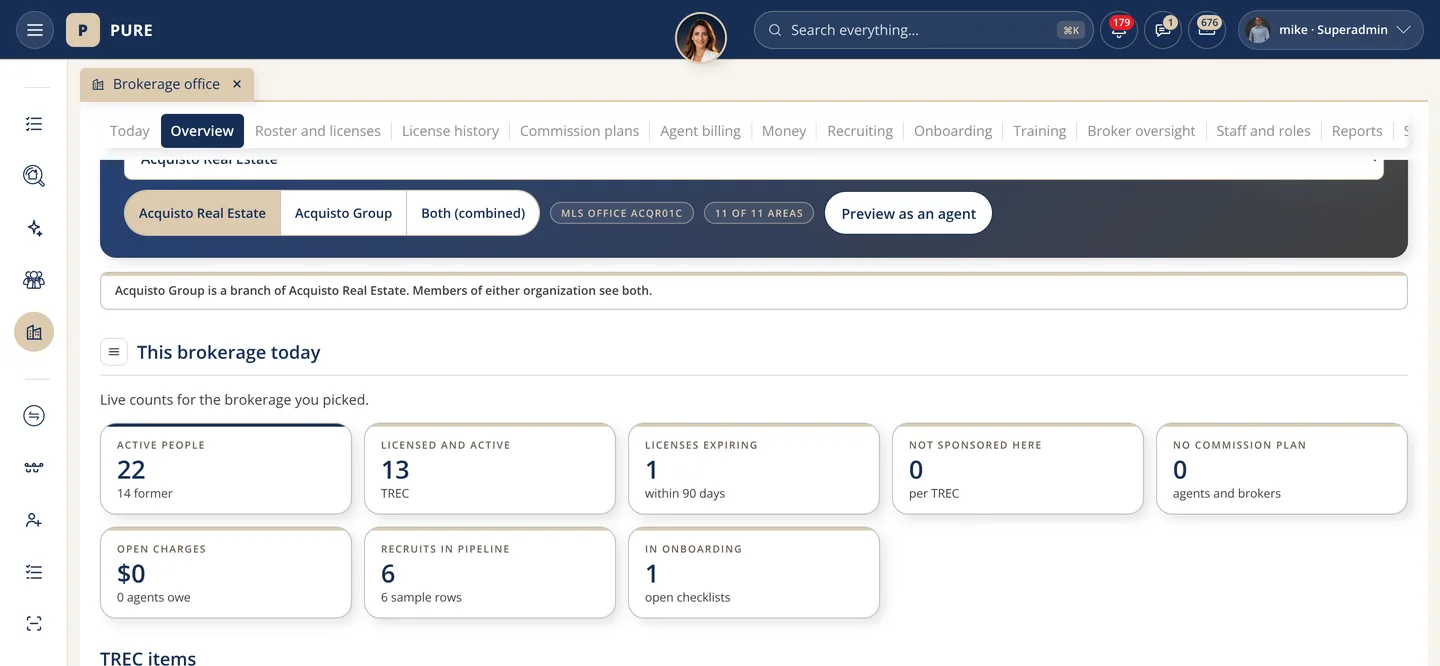Image resolution: width=1440 pixels, height=666 pixels.
Task: Click the Live counts description text
Action: tap(234, 400)
